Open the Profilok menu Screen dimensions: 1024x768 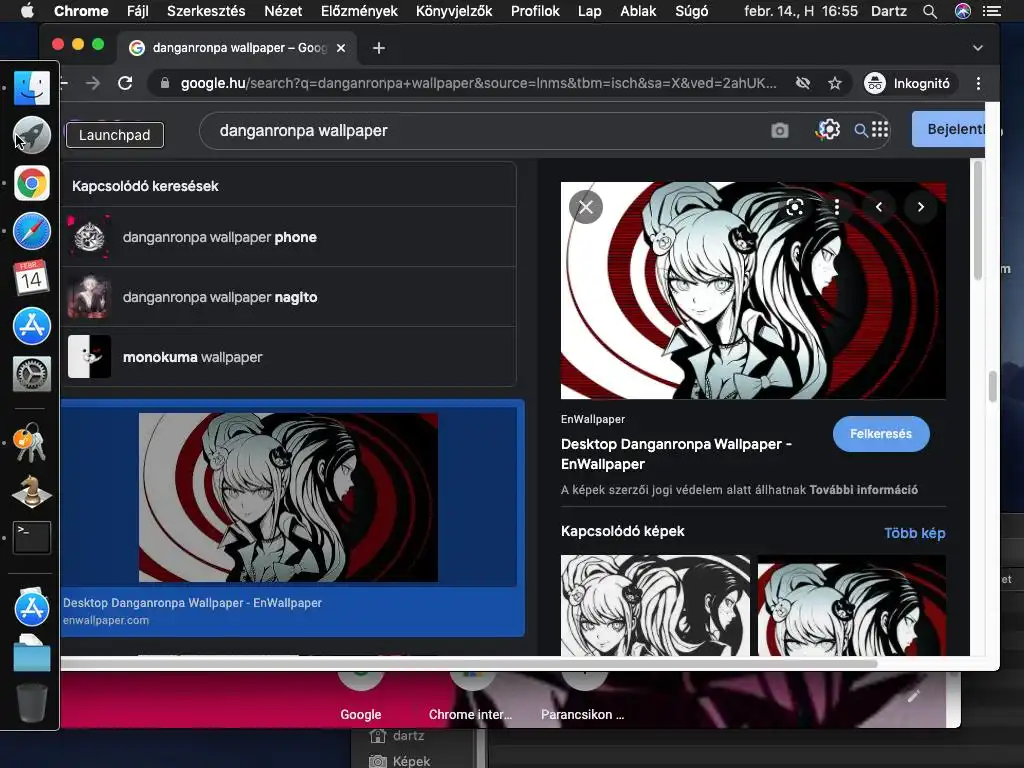click(x=535, y=11)
